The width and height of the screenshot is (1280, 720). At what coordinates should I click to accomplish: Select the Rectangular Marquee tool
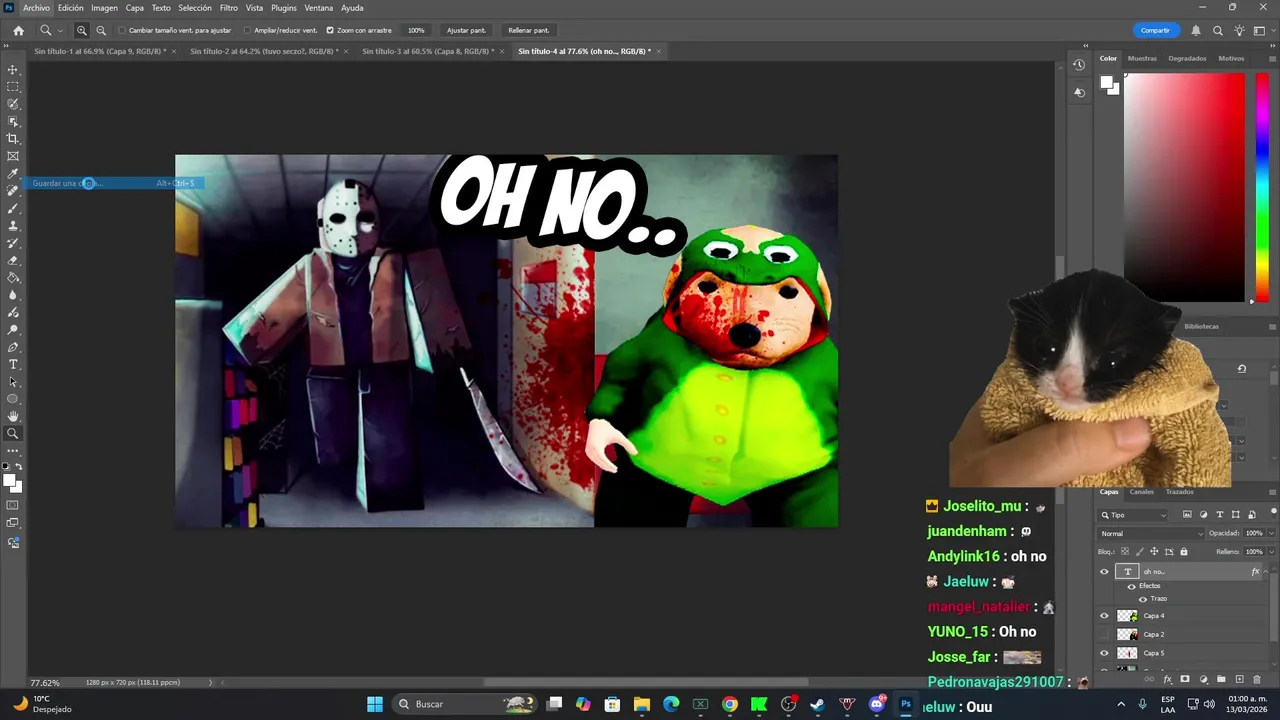[13, 87]
